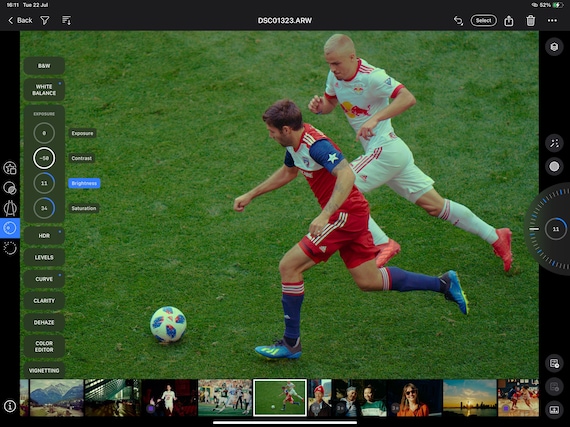
Task: Delete photo with trash icon
Action: (530, 21)
